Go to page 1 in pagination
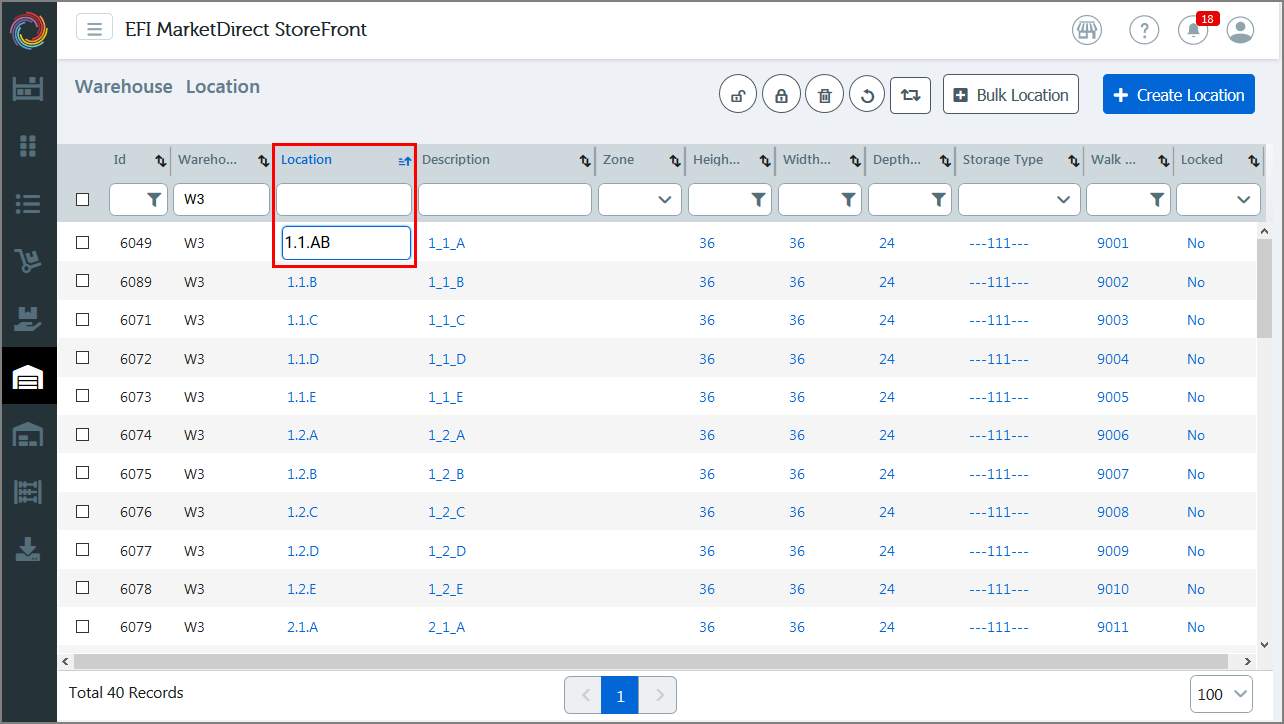 pyautogui.click(x=620, y=695)
